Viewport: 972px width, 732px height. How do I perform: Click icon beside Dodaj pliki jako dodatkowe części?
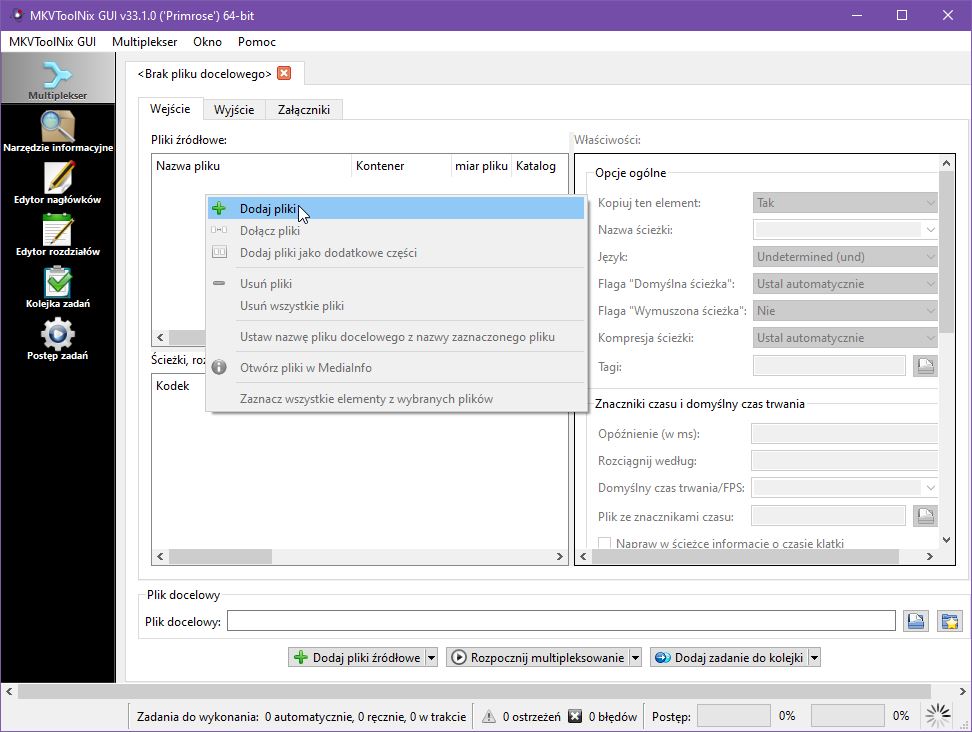(219, 252)
